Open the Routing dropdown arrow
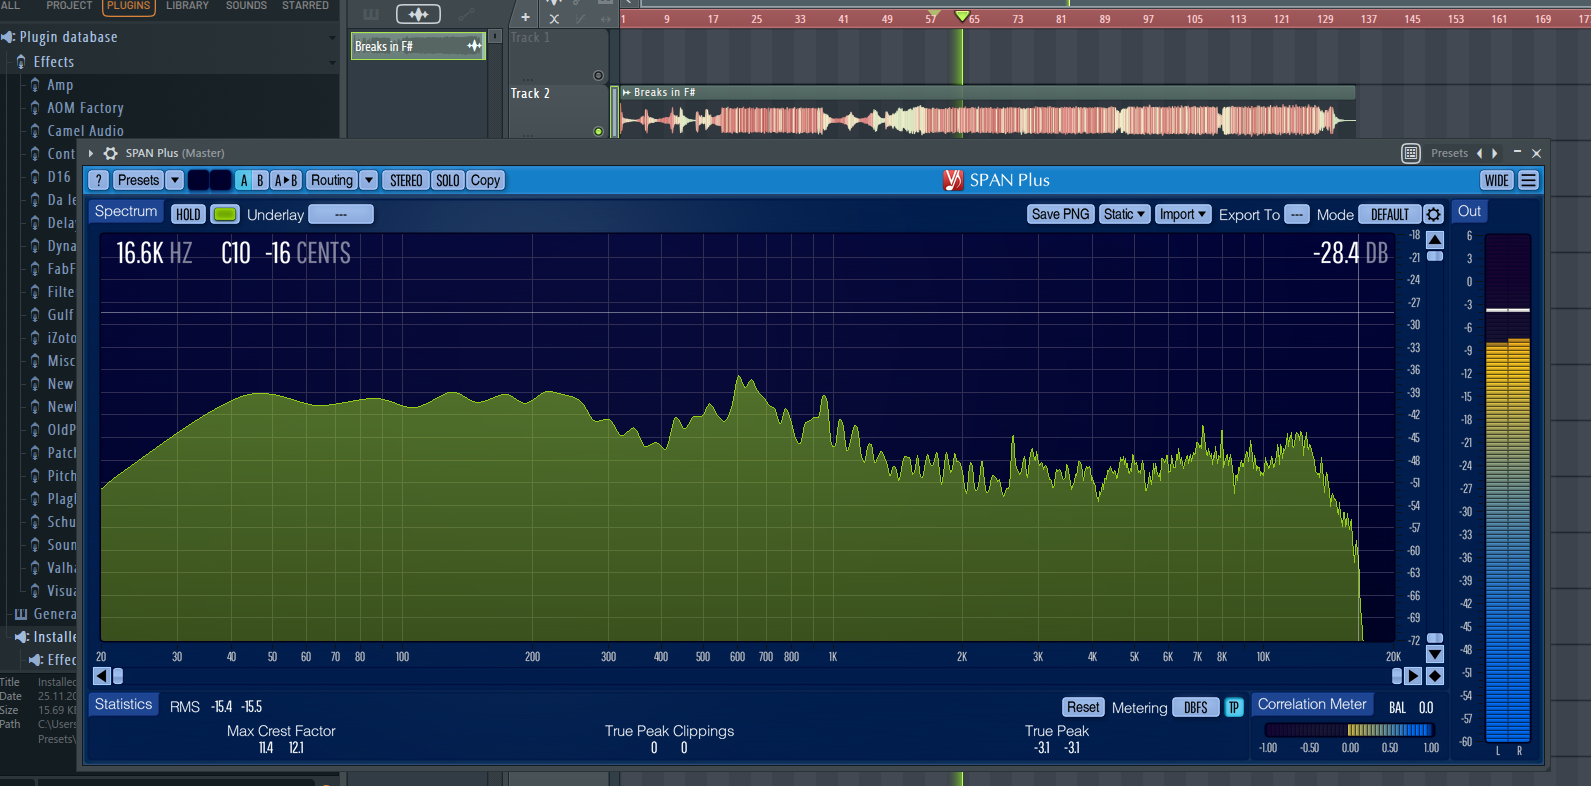The image size is (1591, 786). 368,180
